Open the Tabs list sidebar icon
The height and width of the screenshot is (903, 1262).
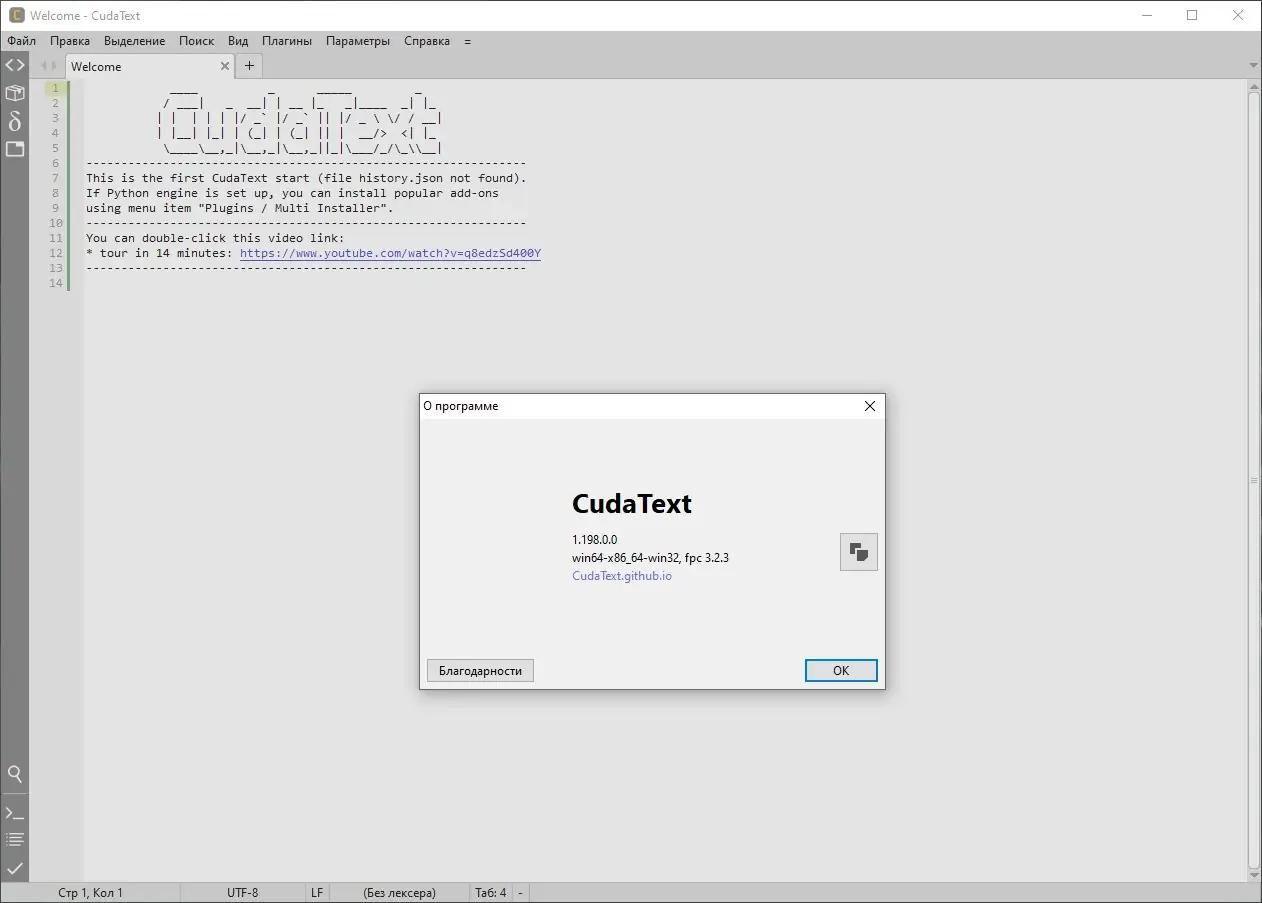coord(14,149)
